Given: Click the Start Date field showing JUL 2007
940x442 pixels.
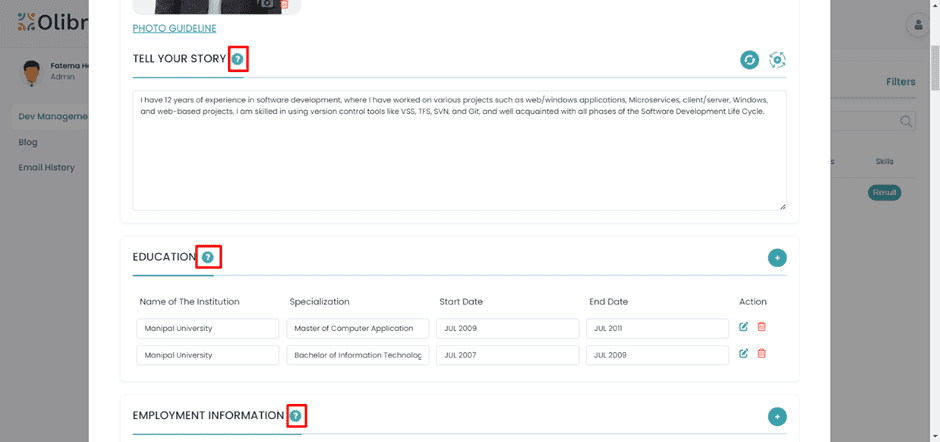Looking at the screenshot, I should pyautogui.click(x=507, y=355).
